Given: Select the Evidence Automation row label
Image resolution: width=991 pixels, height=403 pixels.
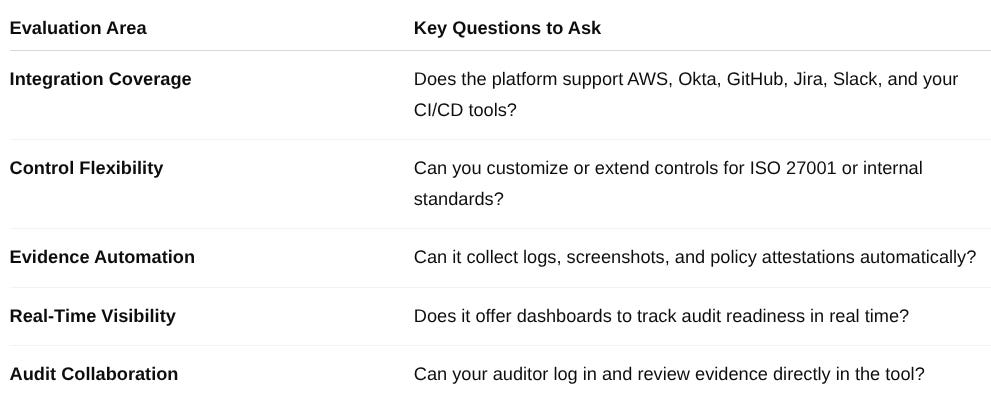Looking at the screenshot, I should (x=102, y=258).
